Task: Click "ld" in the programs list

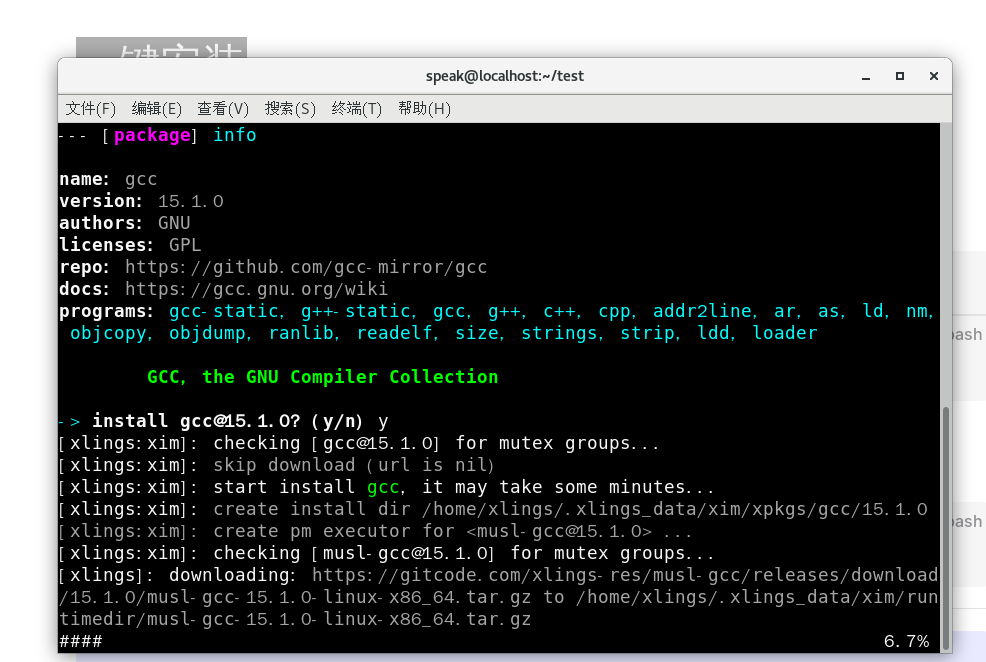Action: pos(873,311)
